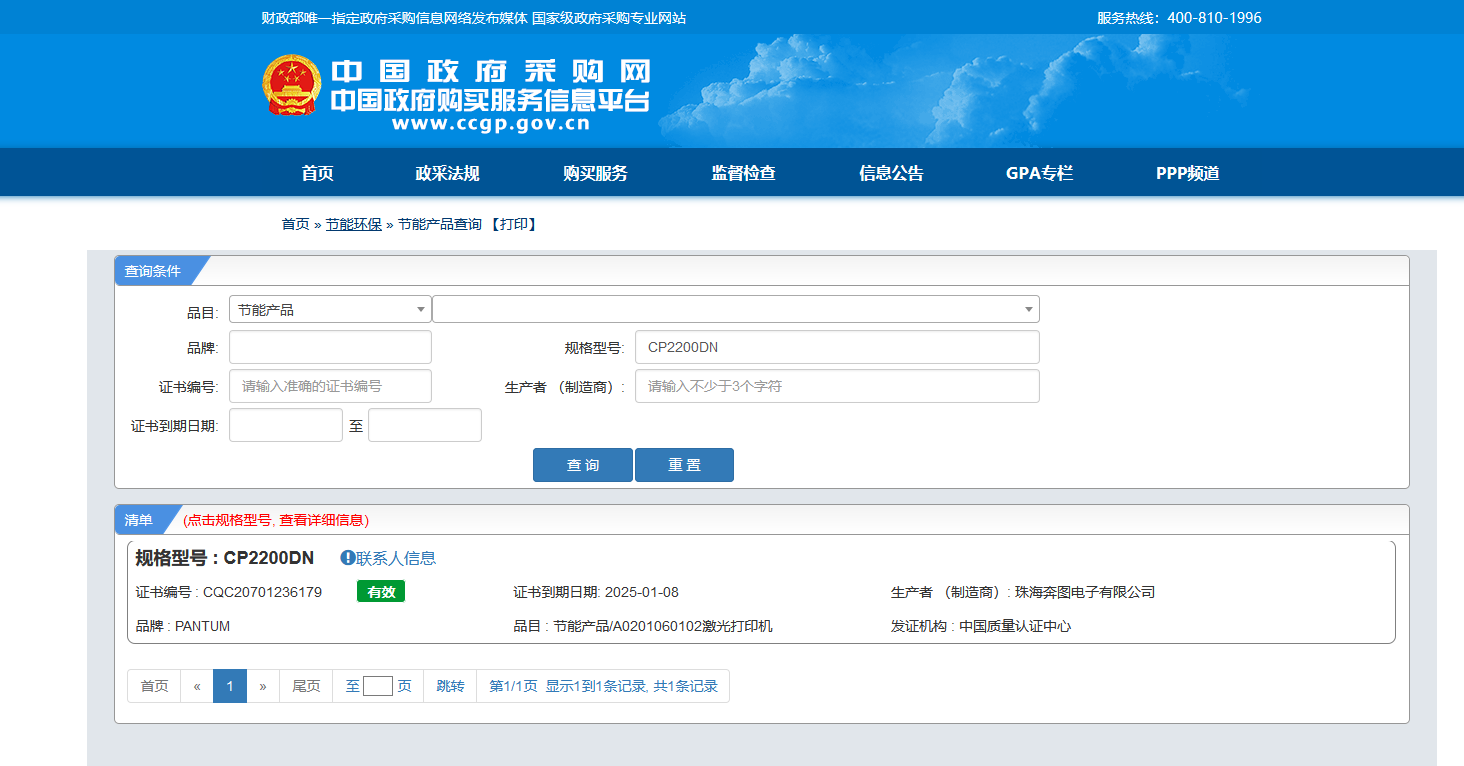Open the 规格型号 : CP2200DN result title

[225, 558]
